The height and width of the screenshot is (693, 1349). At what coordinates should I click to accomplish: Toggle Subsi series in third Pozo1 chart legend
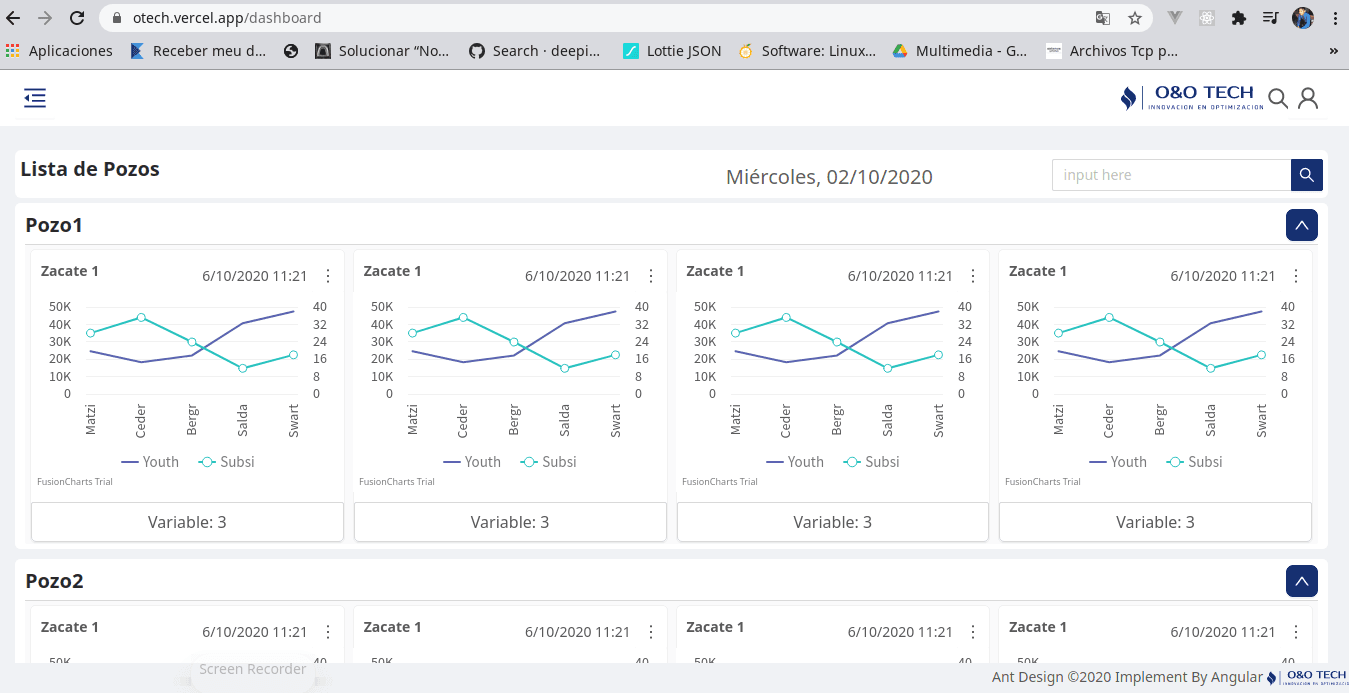[x=872, y=462]
